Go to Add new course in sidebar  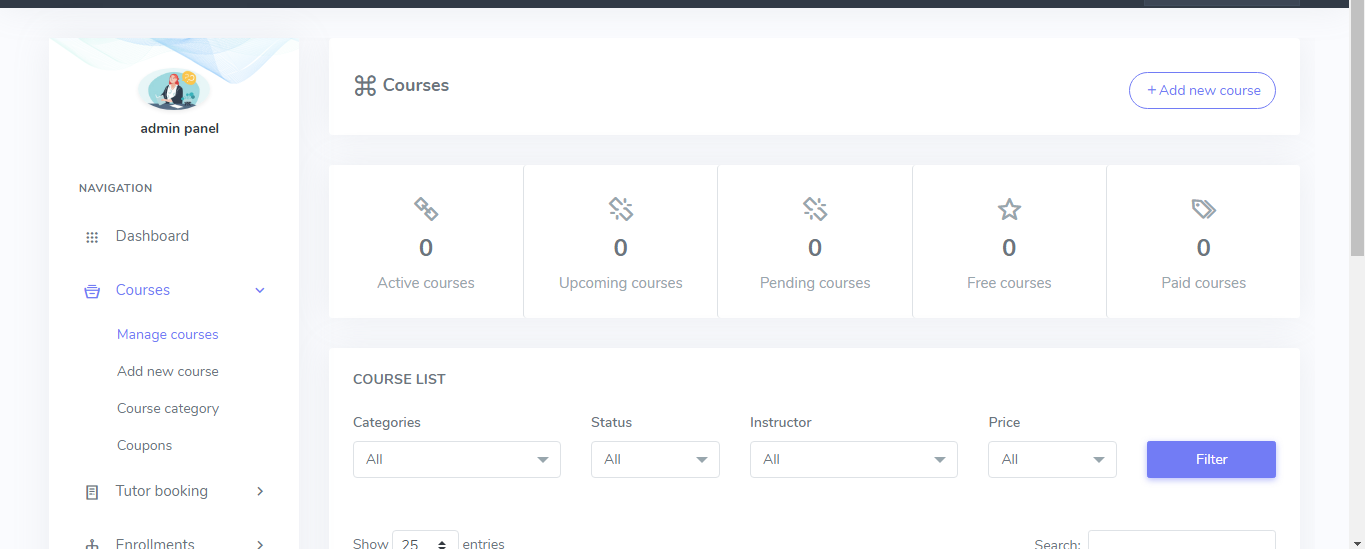point(167,371)
